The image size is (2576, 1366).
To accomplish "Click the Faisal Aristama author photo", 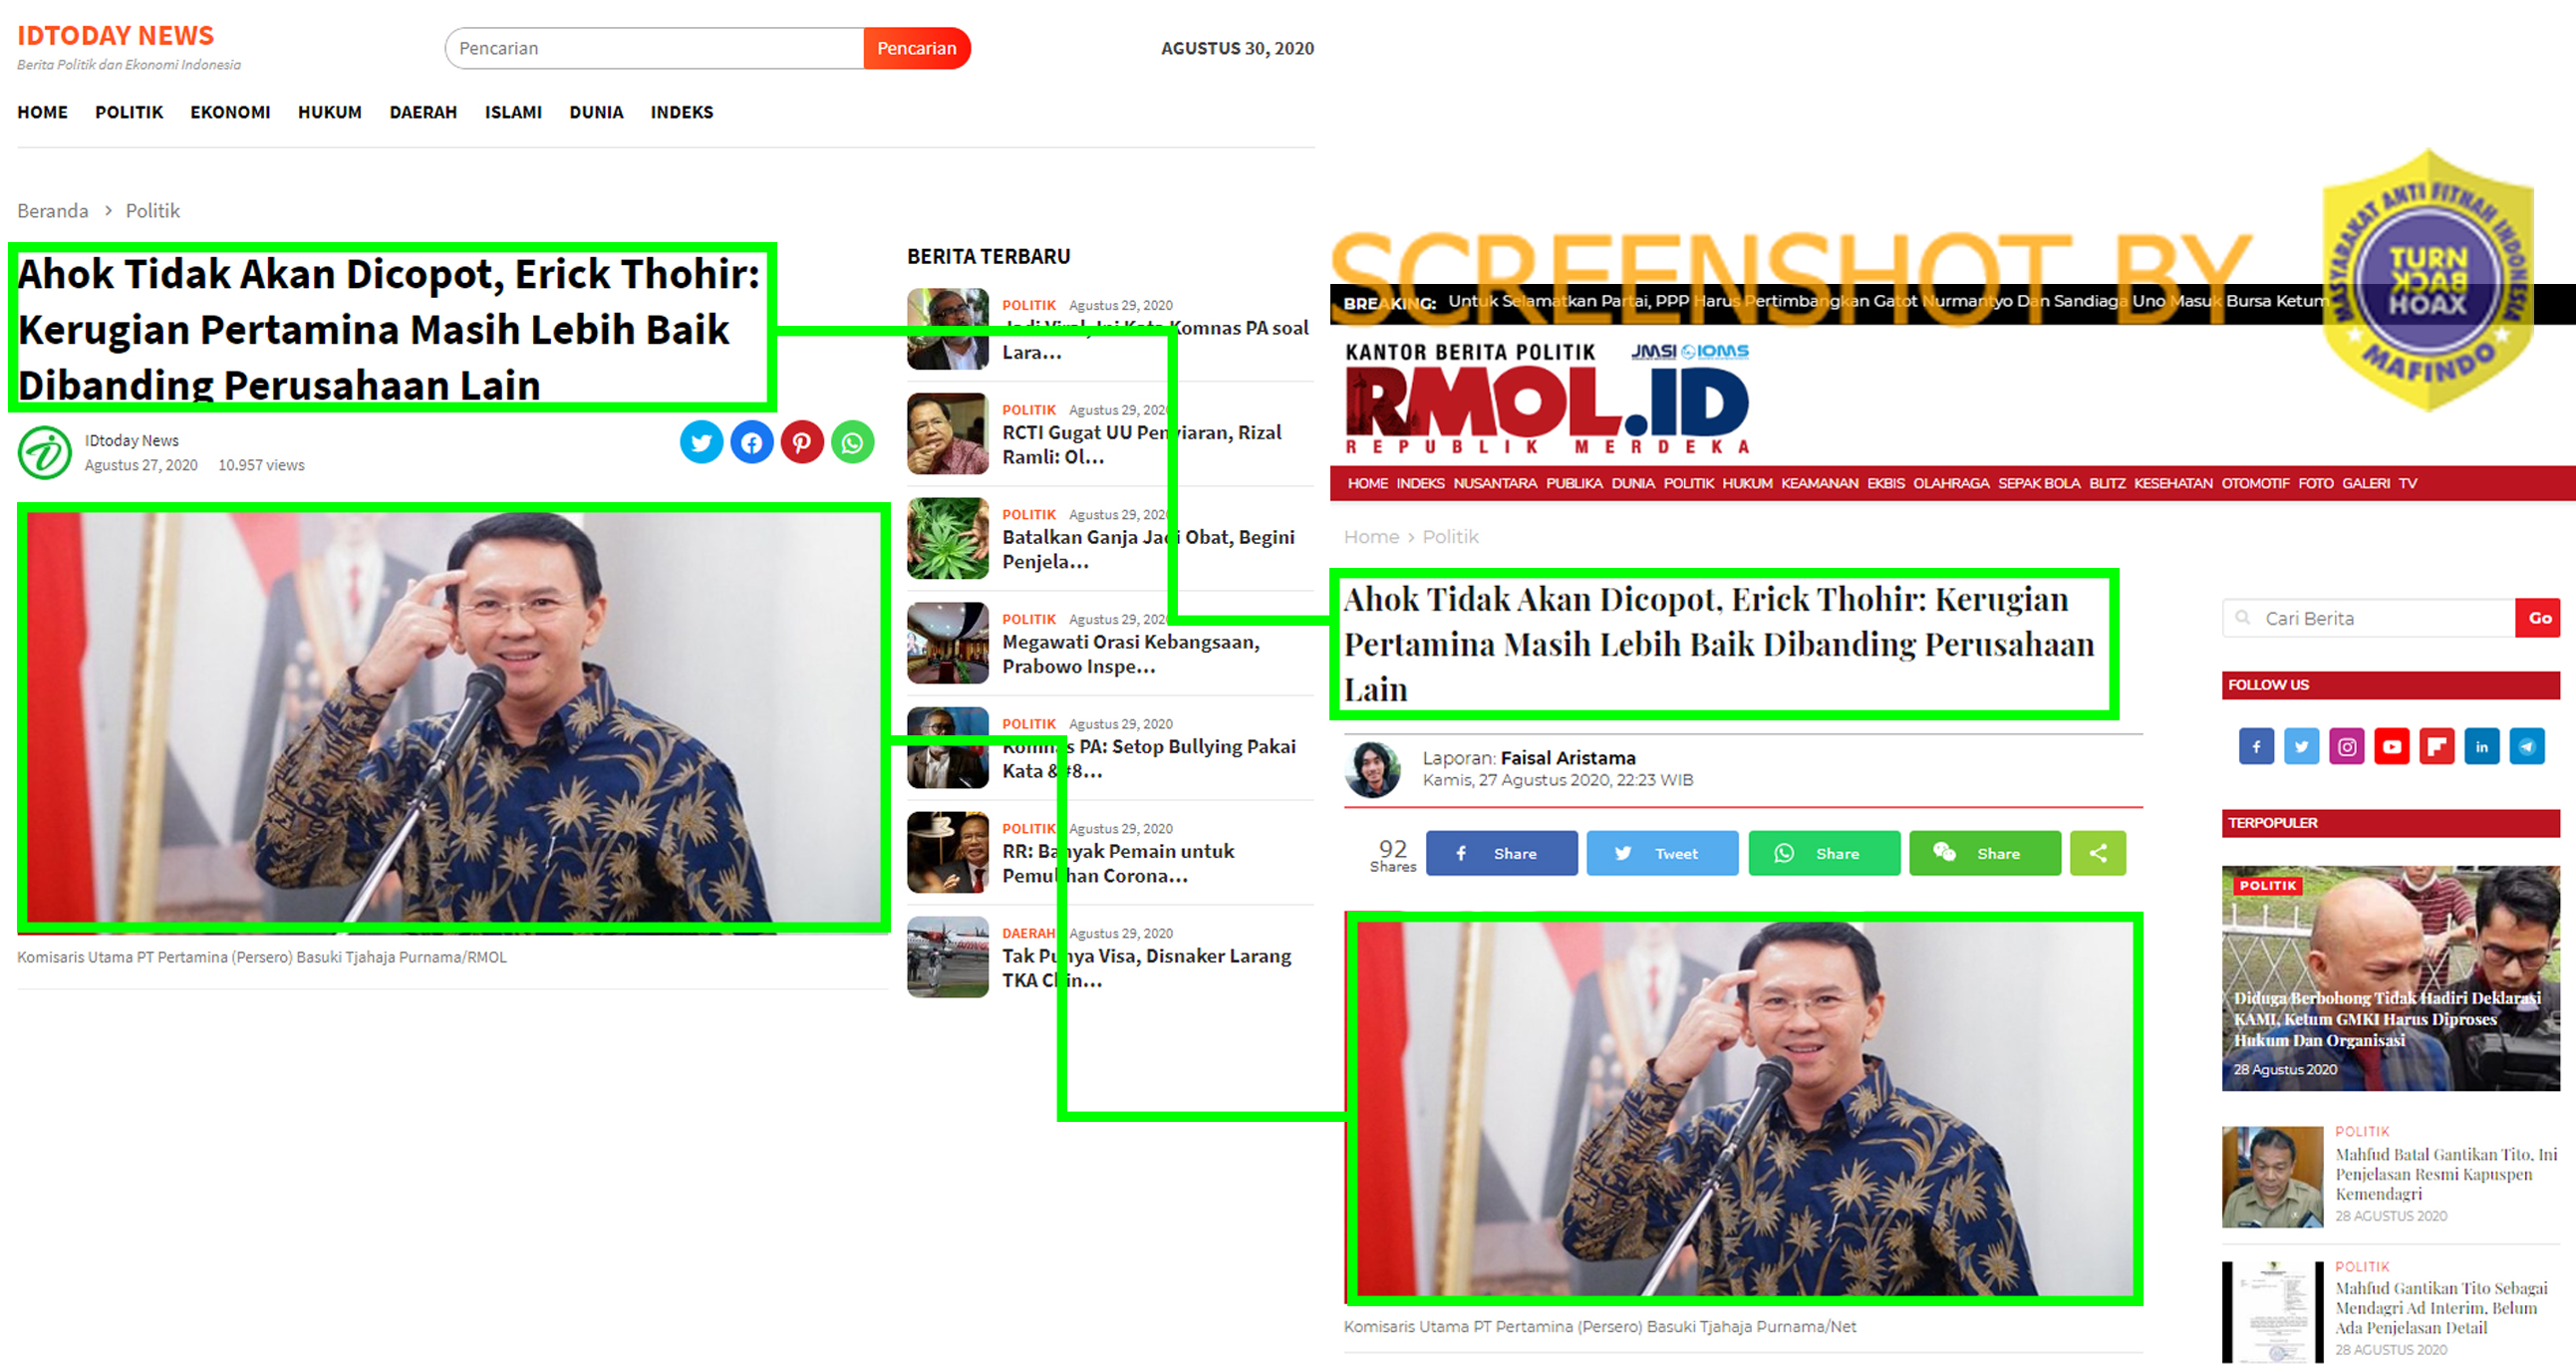I will (1372, 769).
